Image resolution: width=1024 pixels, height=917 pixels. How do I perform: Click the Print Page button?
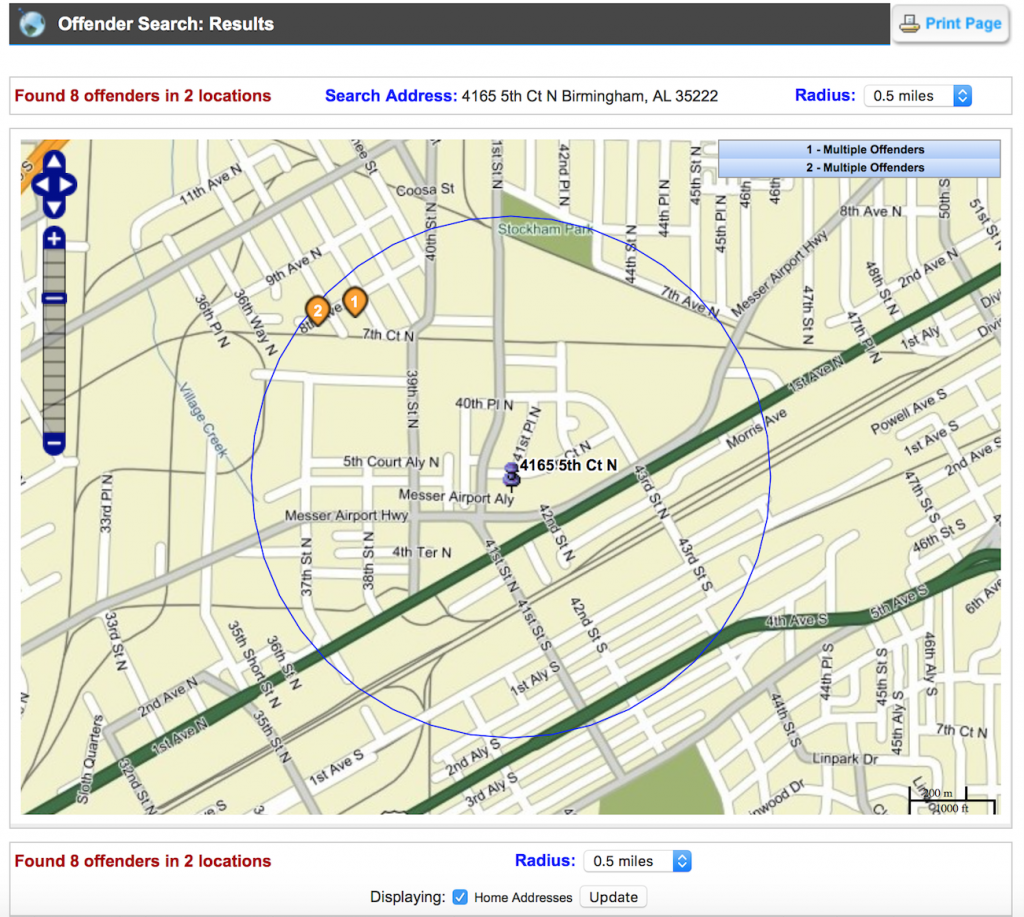(949, 24)
